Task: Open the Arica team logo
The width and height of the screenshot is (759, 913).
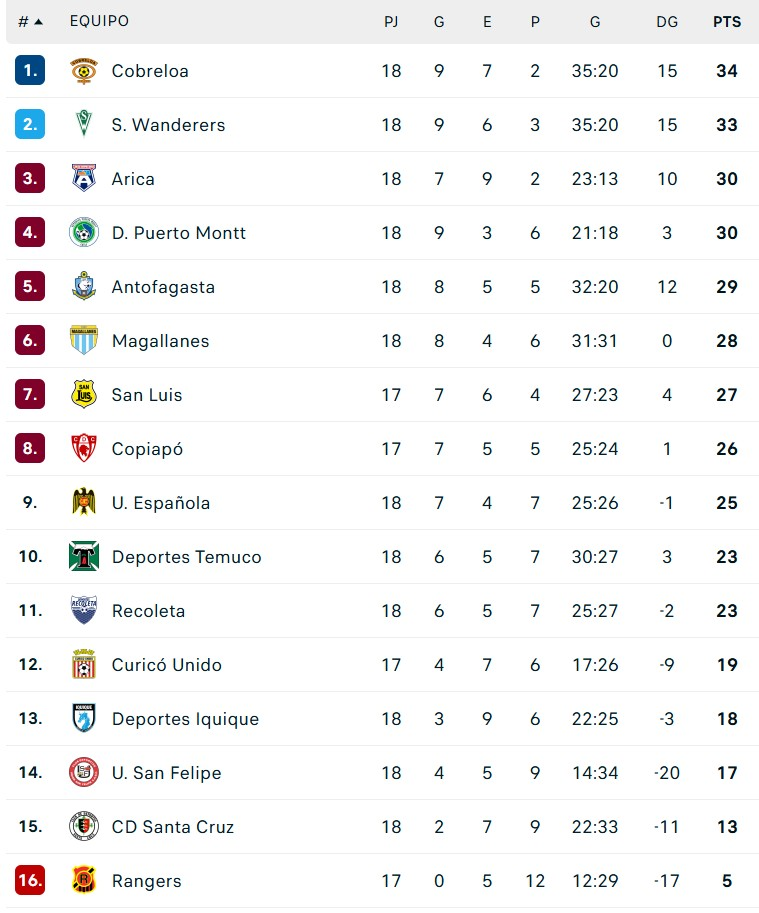Action: 84,178
